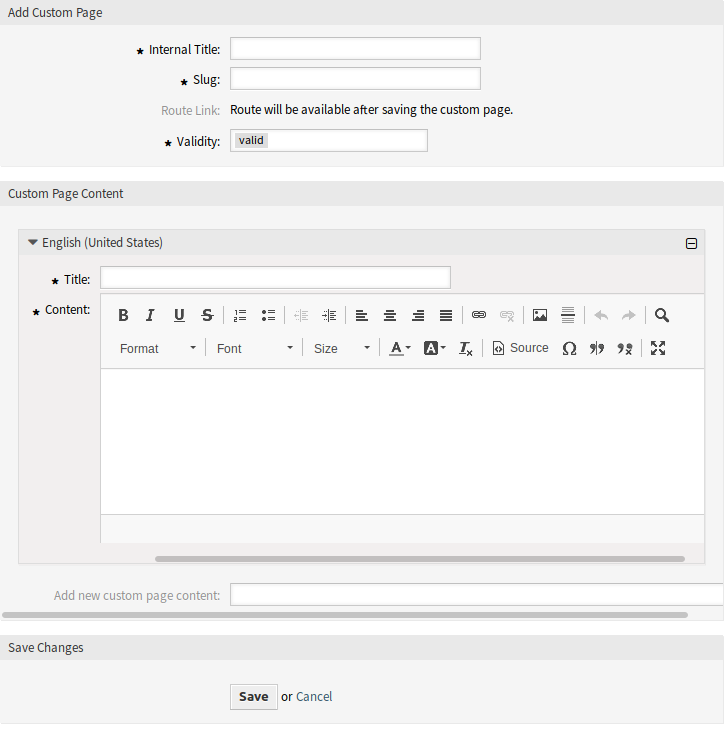
Task: Decrease indent in editor
Action: (301, 315)
